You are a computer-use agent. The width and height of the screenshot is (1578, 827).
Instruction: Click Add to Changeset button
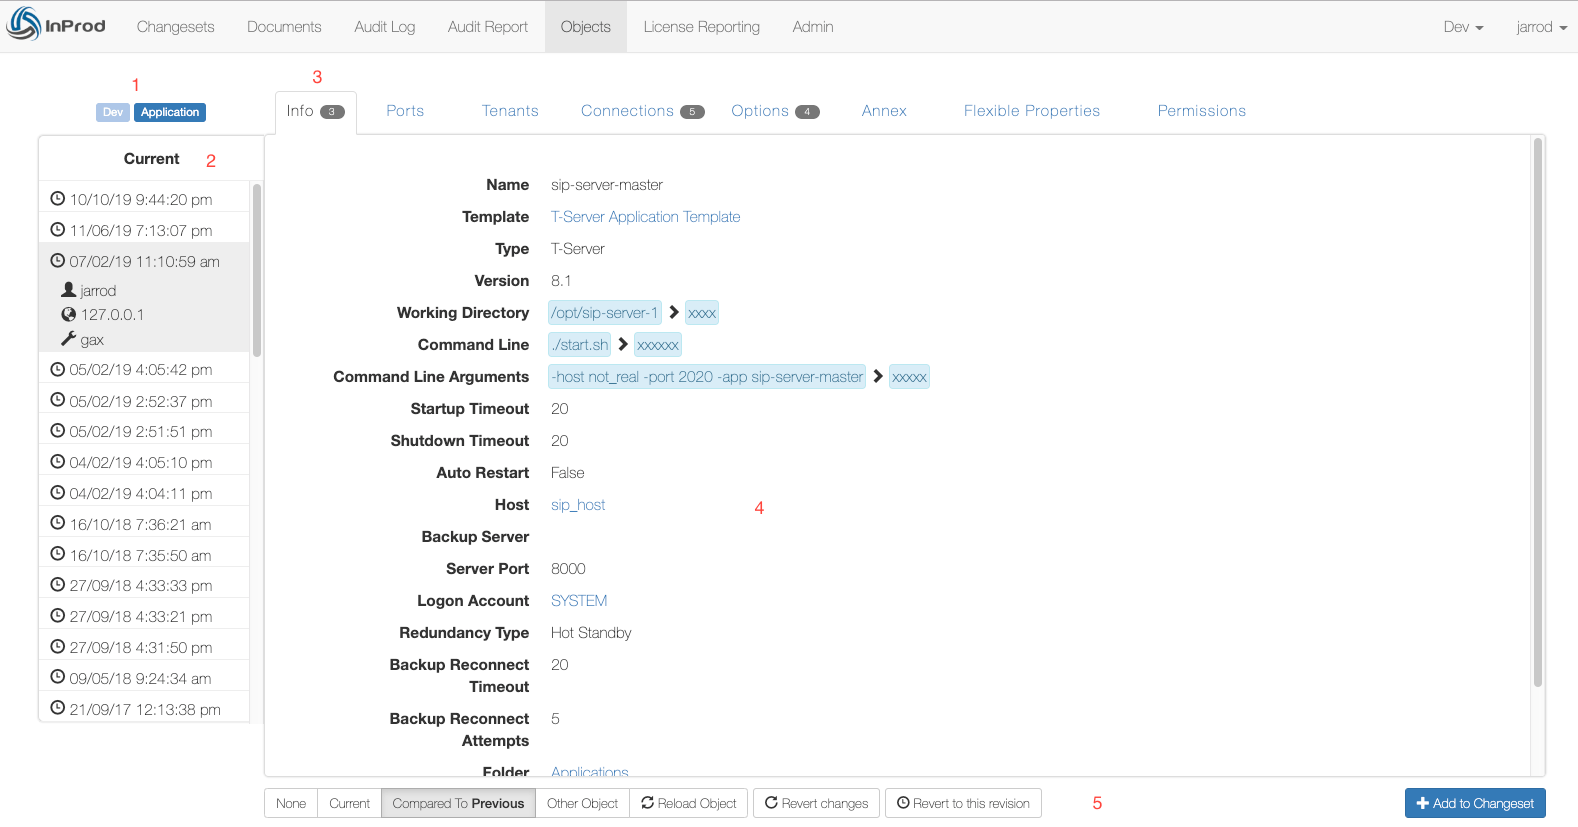pyautogui.click(x=1475, y=803)
